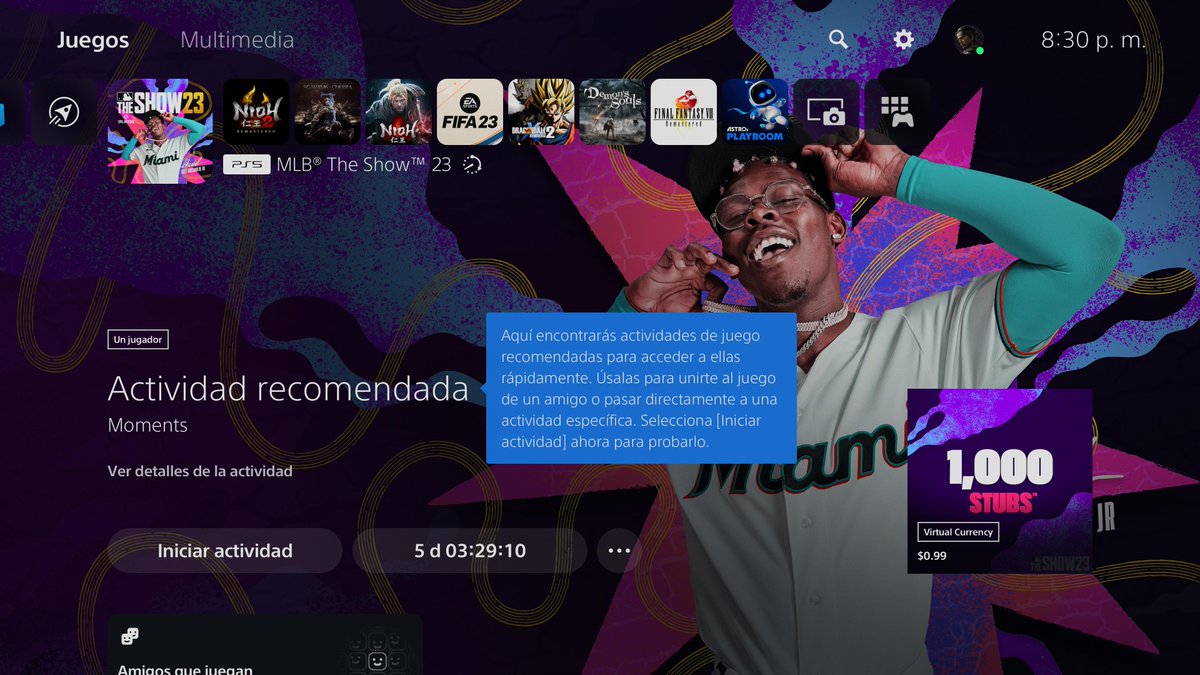Screen dimensions: 1200x675
Task: Open the three-dot more options button
Action: tap(619, 551)
